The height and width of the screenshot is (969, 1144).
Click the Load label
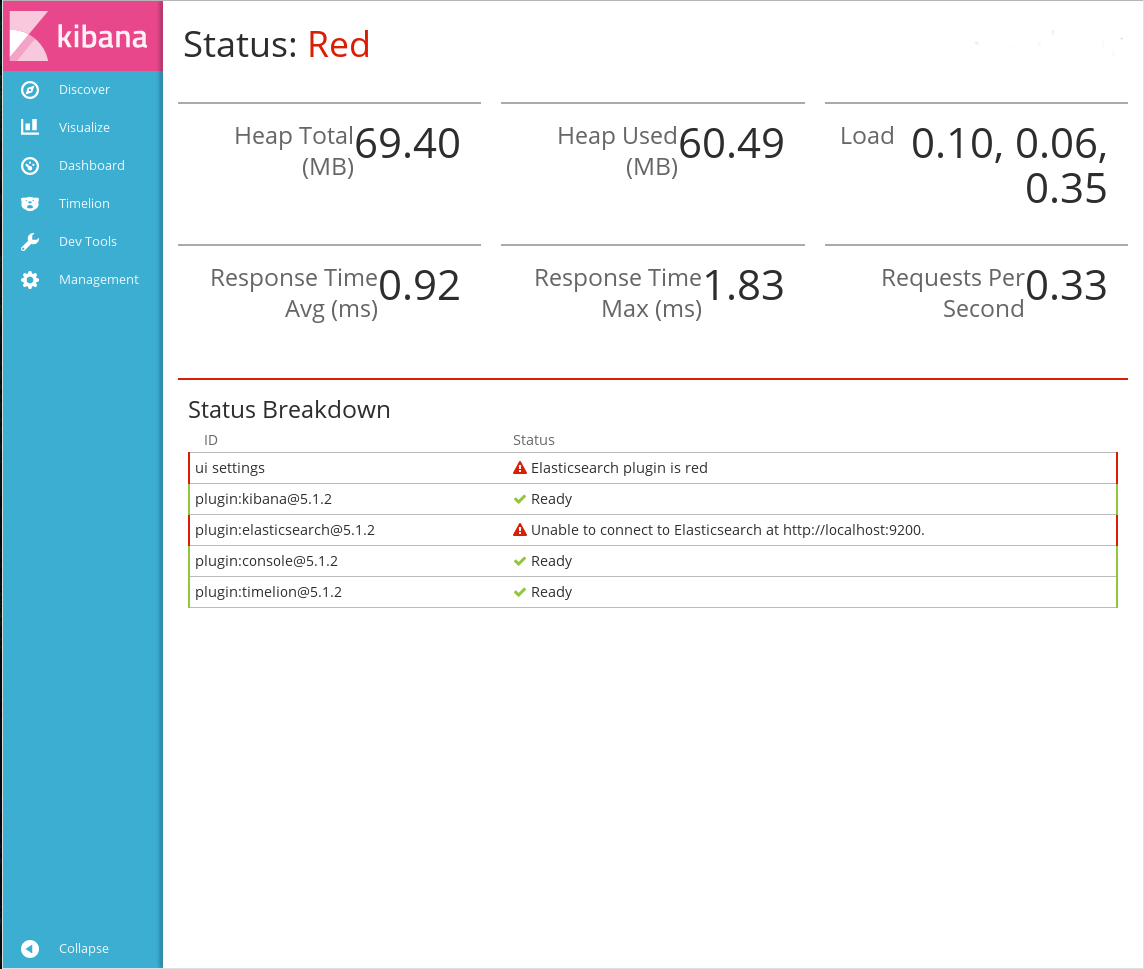coord(867,136)
